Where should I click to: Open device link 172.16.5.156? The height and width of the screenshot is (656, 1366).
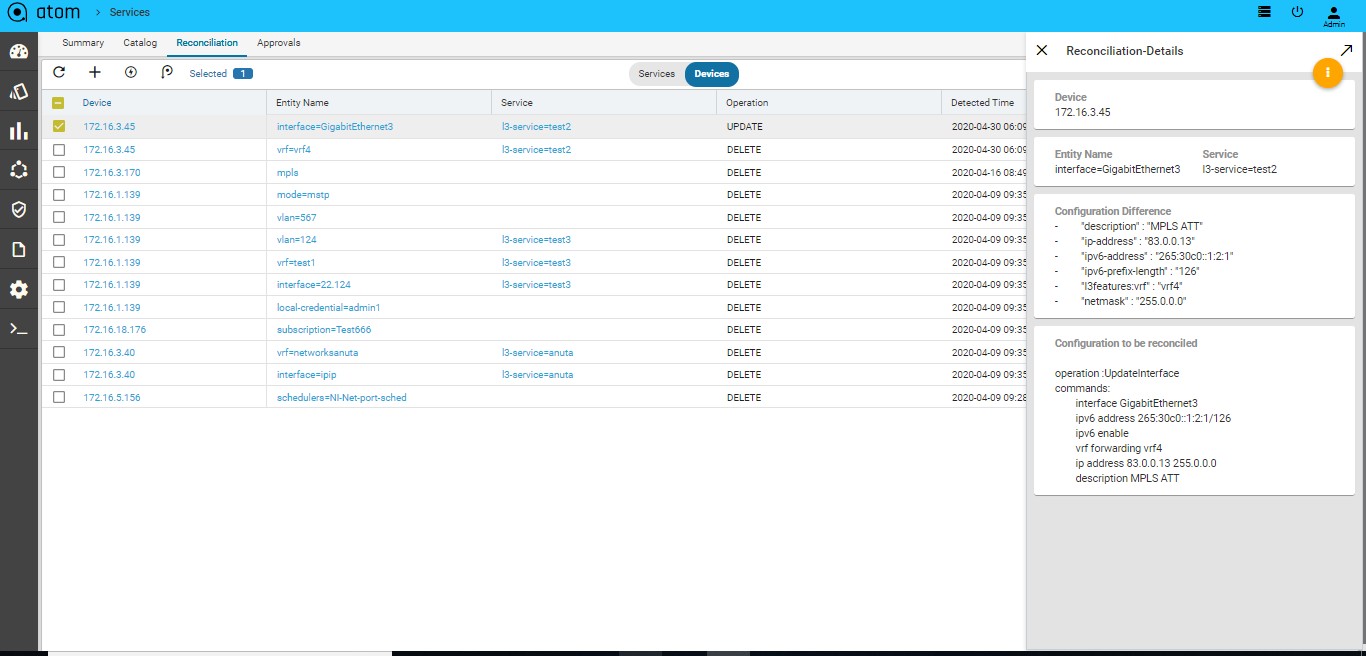pyautogui.click(x=112, y=397)
